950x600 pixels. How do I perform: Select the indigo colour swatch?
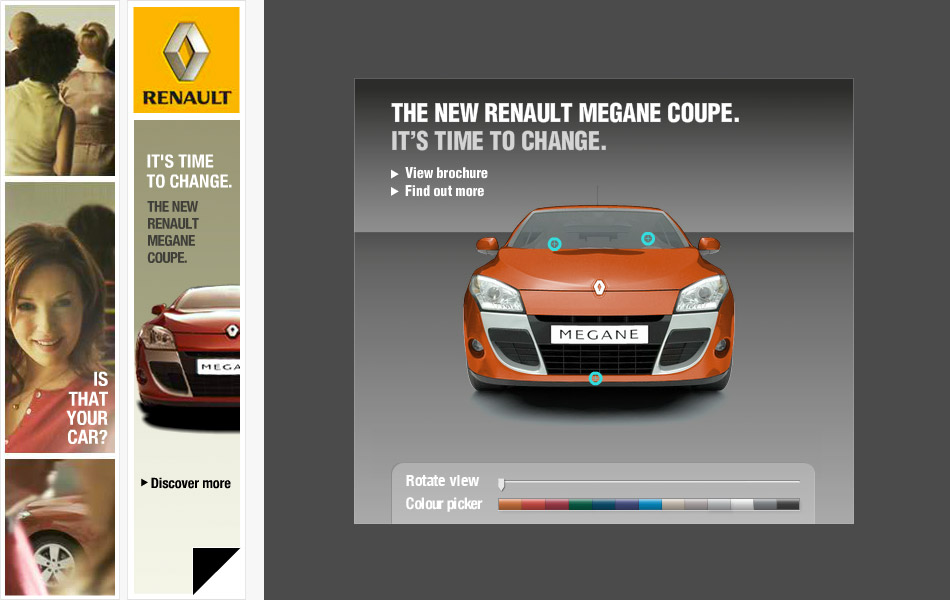pyautogui.click(x=626, y=504)
